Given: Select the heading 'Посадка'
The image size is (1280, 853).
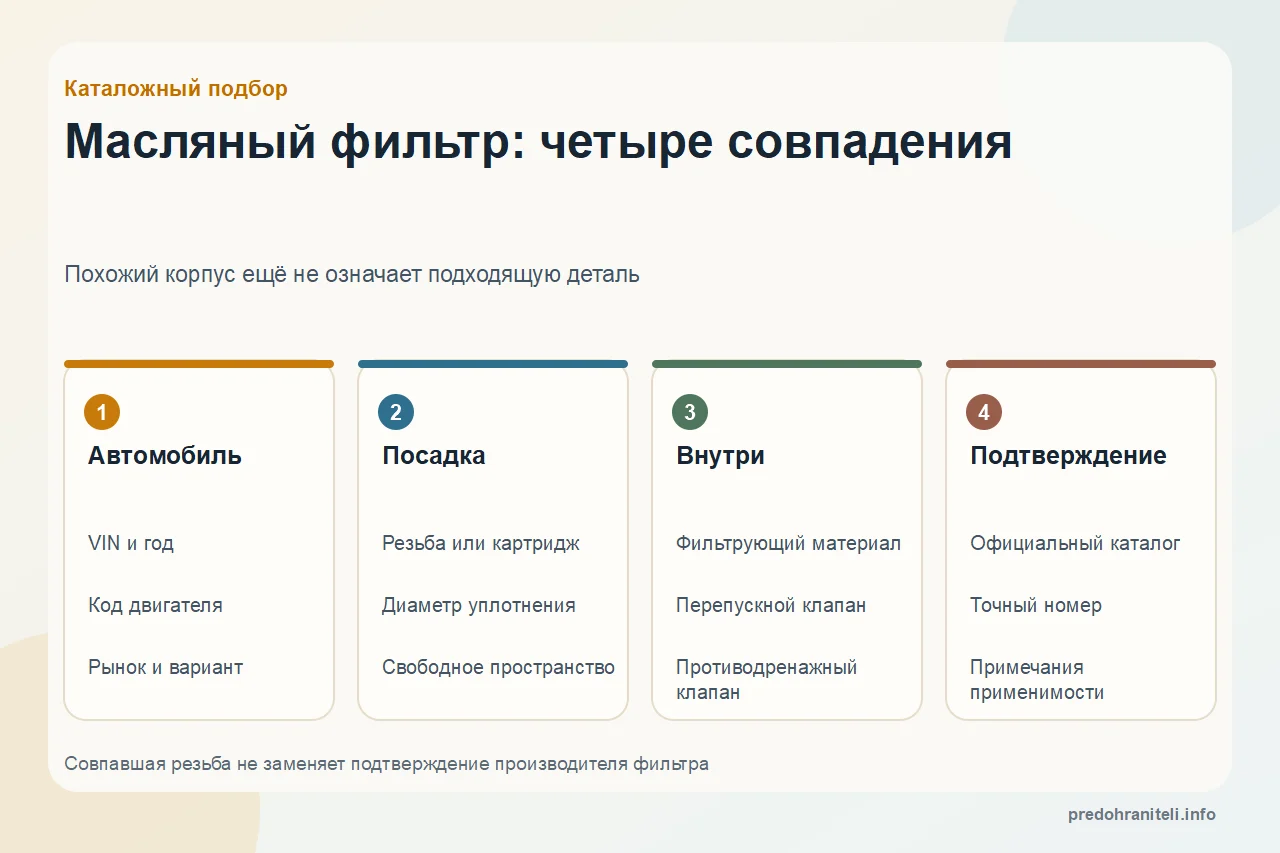Looking at the screenshot, I should pyautogui.click(x=434, y=456).
